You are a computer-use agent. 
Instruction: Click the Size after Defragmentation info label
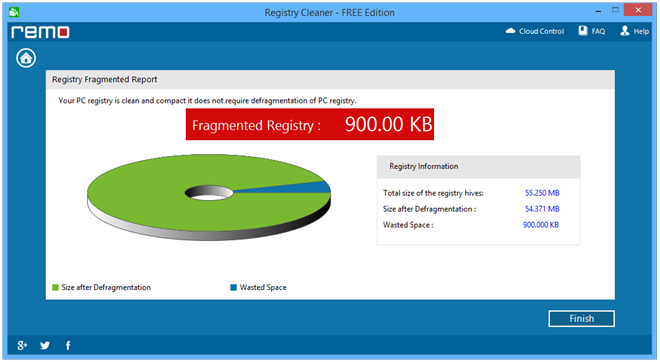coord(429,209)
